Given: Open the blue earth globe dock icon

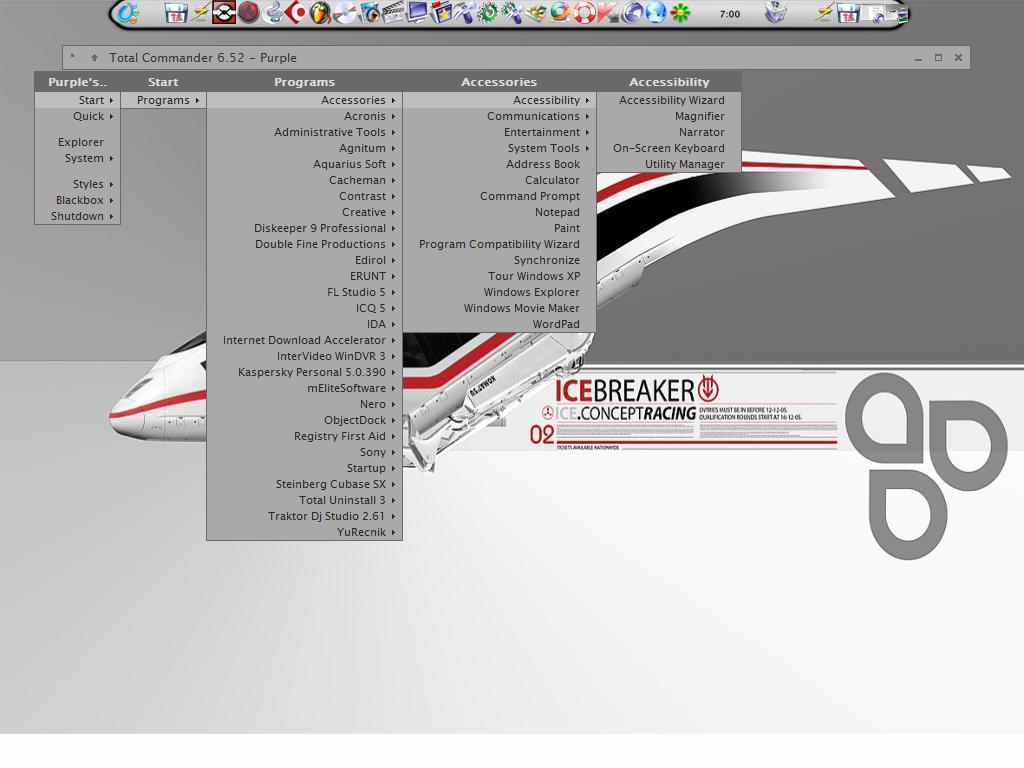Looking at the screenshot, I should click(x=656, y=13).
